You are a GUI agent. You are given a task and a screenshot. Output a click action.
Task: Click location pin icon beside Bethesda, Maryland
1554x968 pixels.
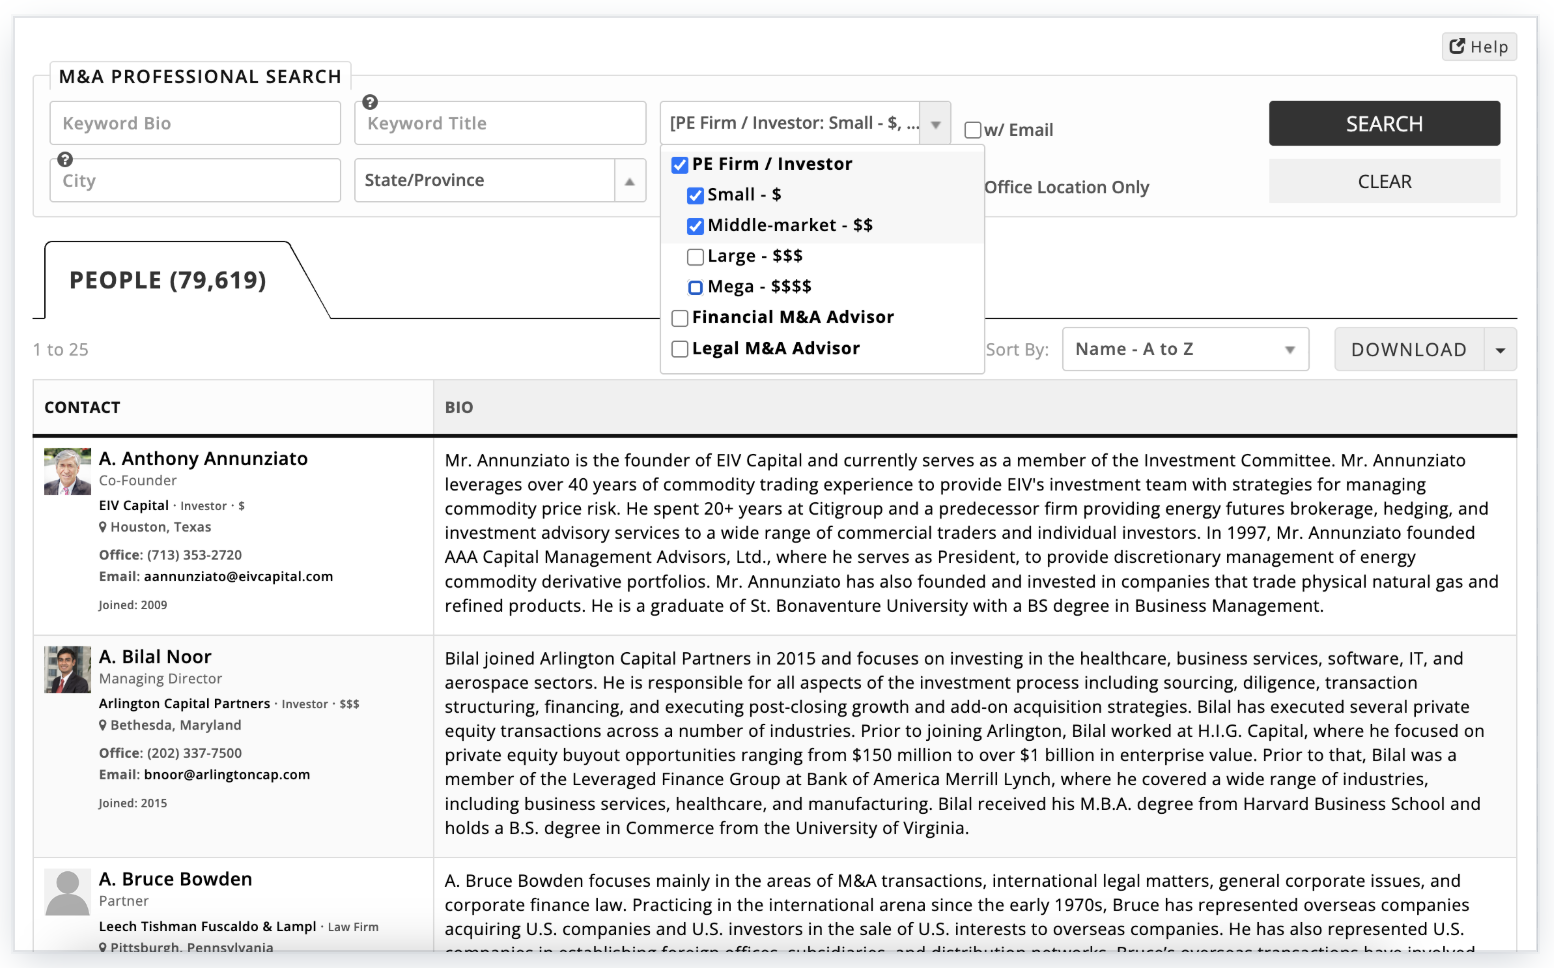(x=103, y=725)
